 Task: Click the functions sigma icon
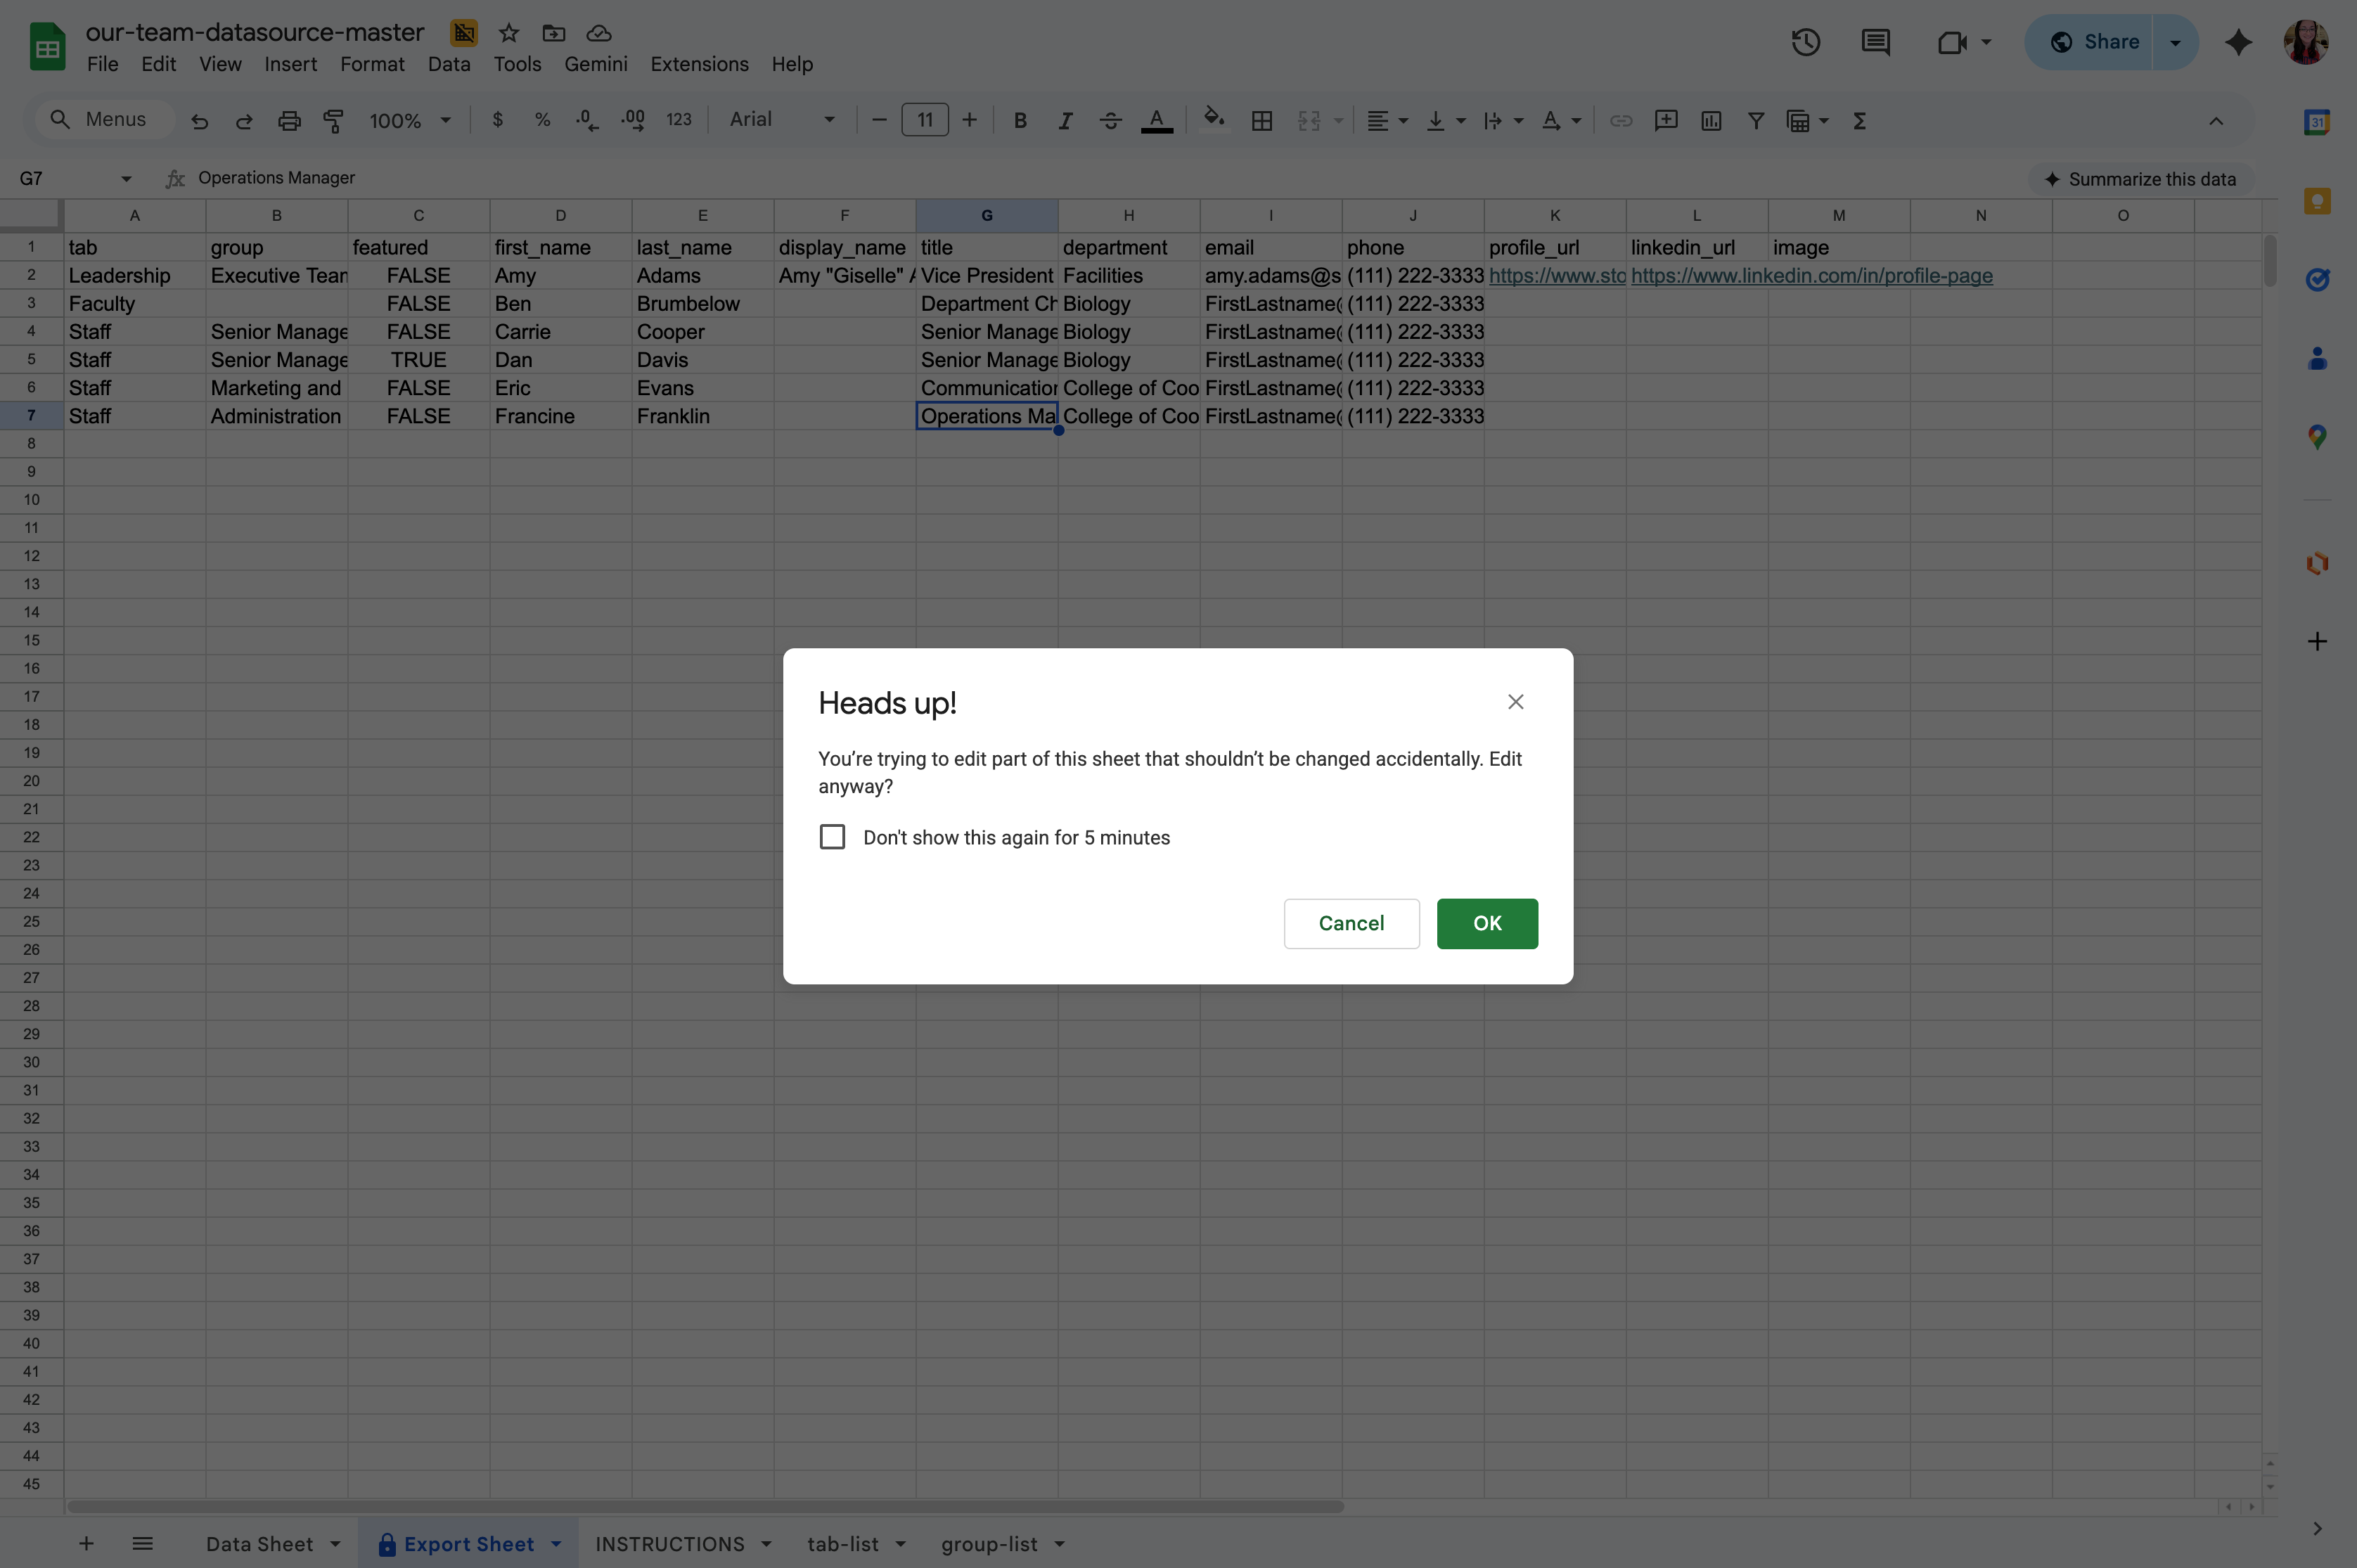[1860, 121]
